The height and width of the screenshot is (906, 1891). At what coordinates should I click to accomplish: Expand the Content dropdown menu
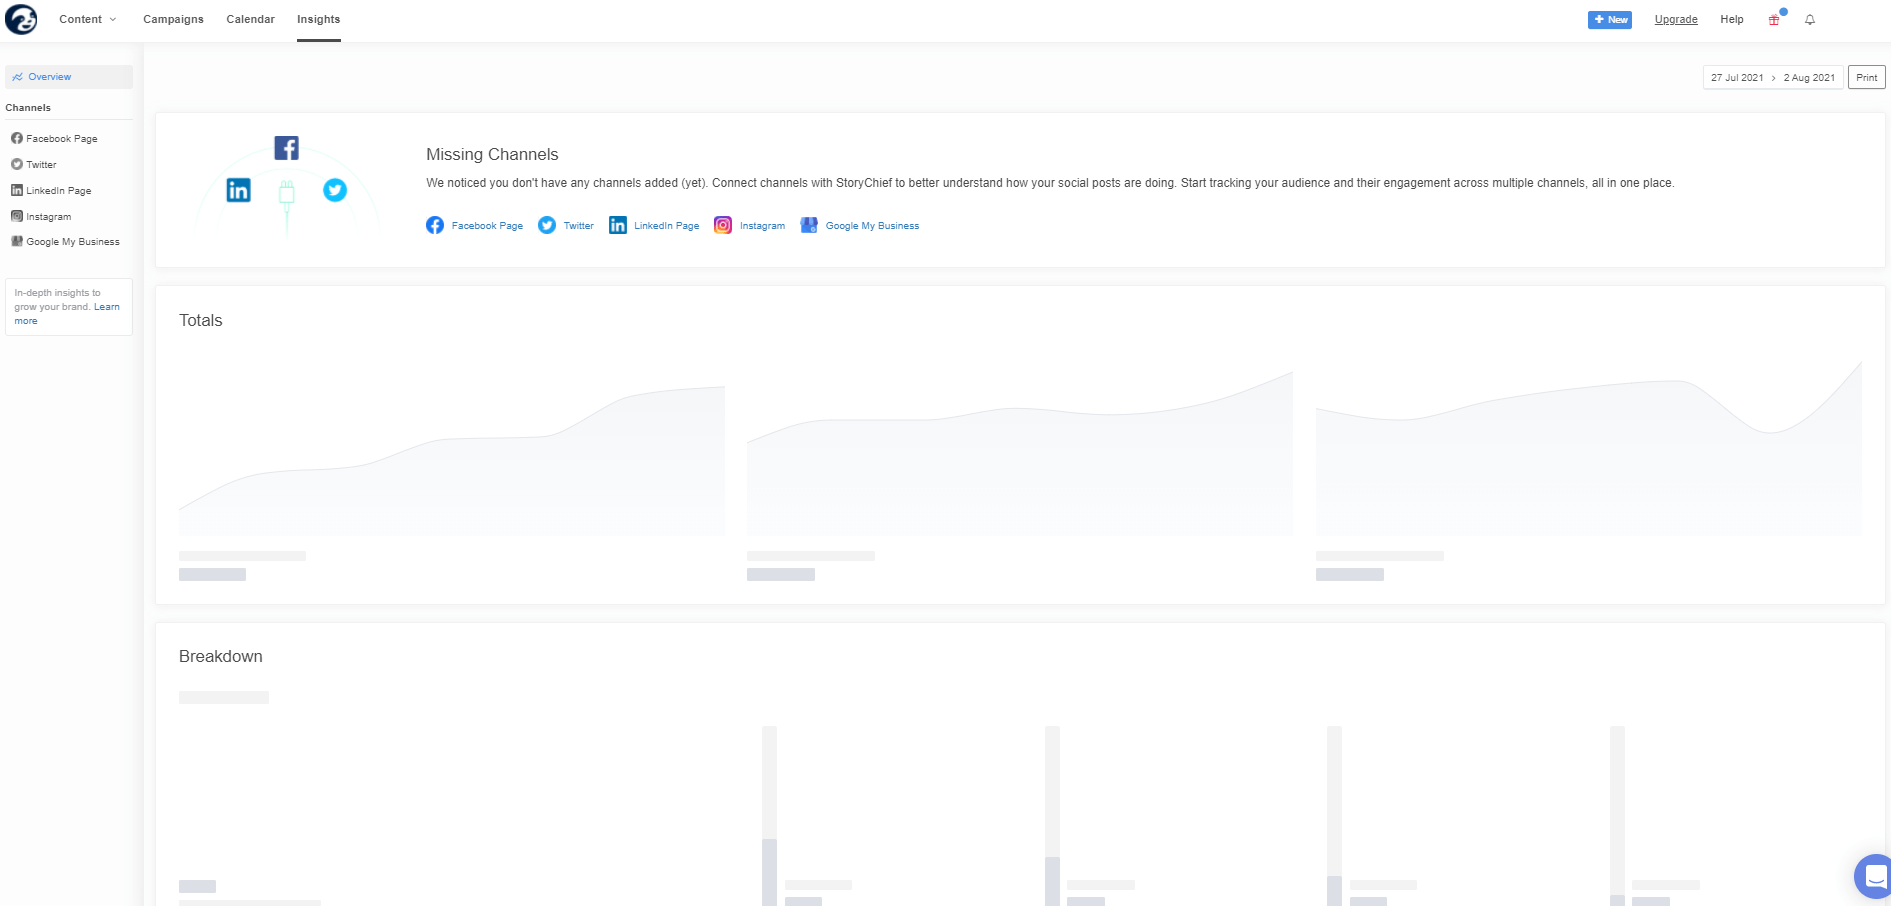click(x=87, y=19)
